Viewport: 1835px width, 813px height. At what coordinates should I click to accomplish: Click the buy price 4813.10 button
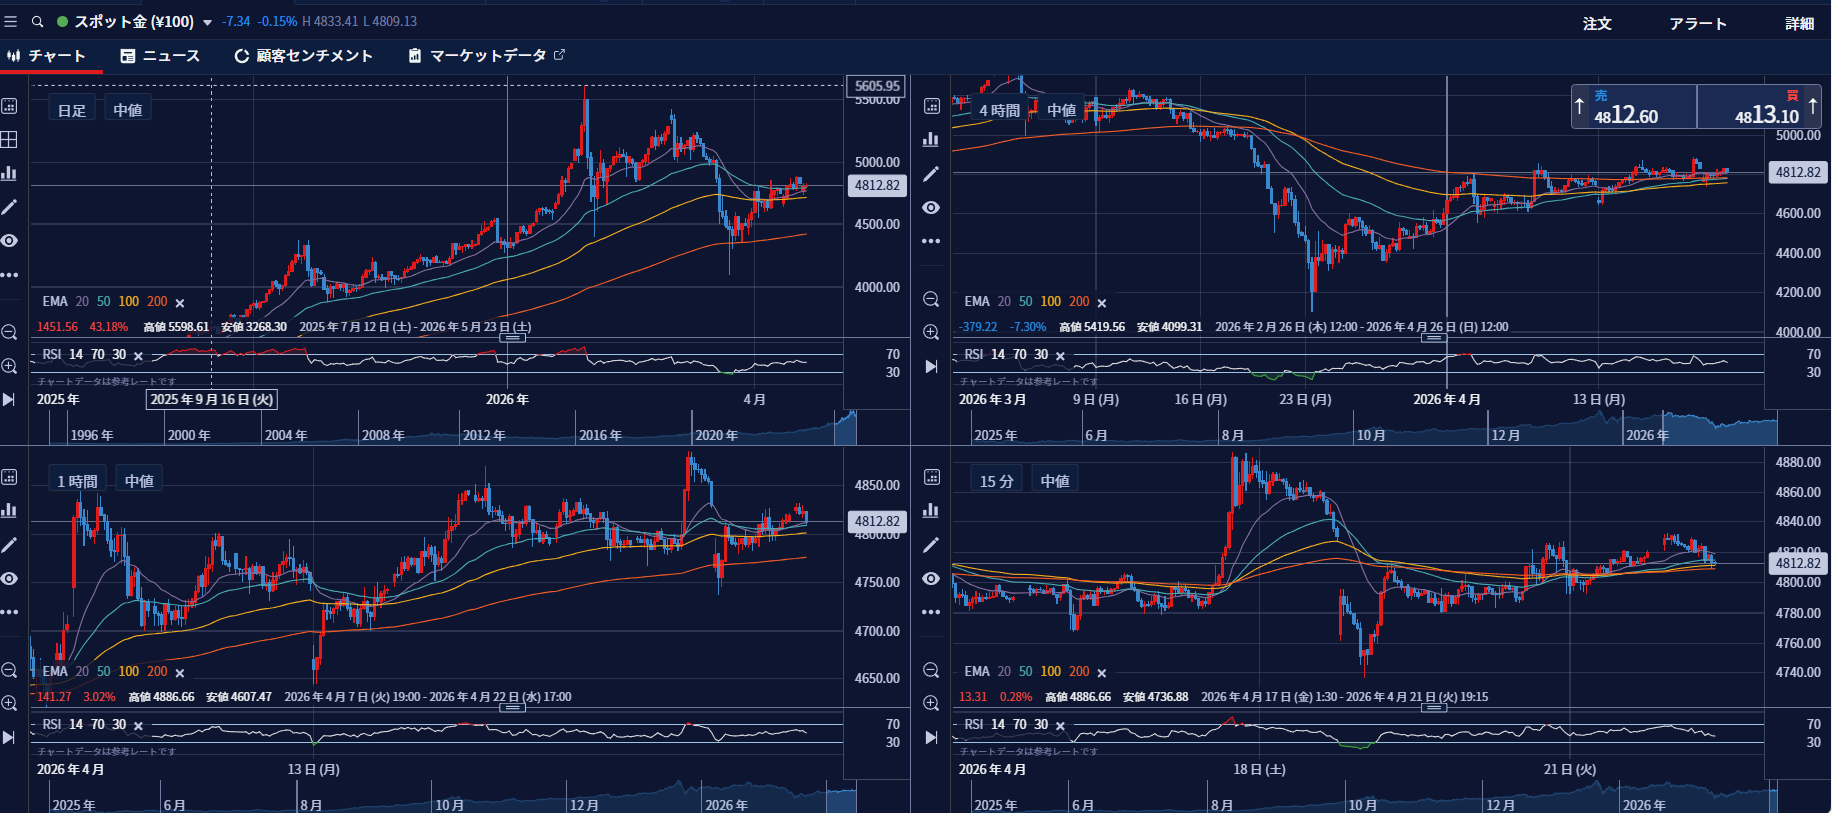[1759, 107]
